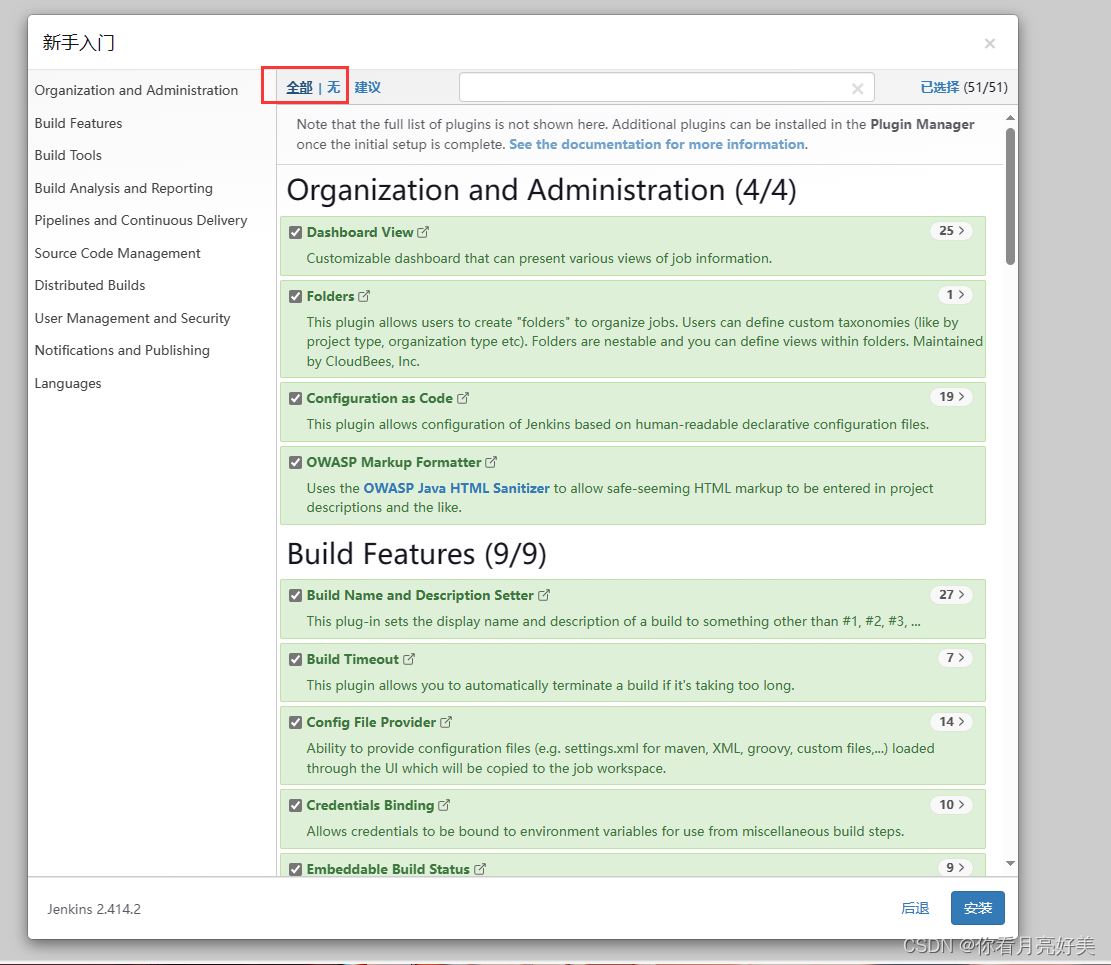Open Dashboard View external link icon
1111x965 pixels.
[423, 232]
